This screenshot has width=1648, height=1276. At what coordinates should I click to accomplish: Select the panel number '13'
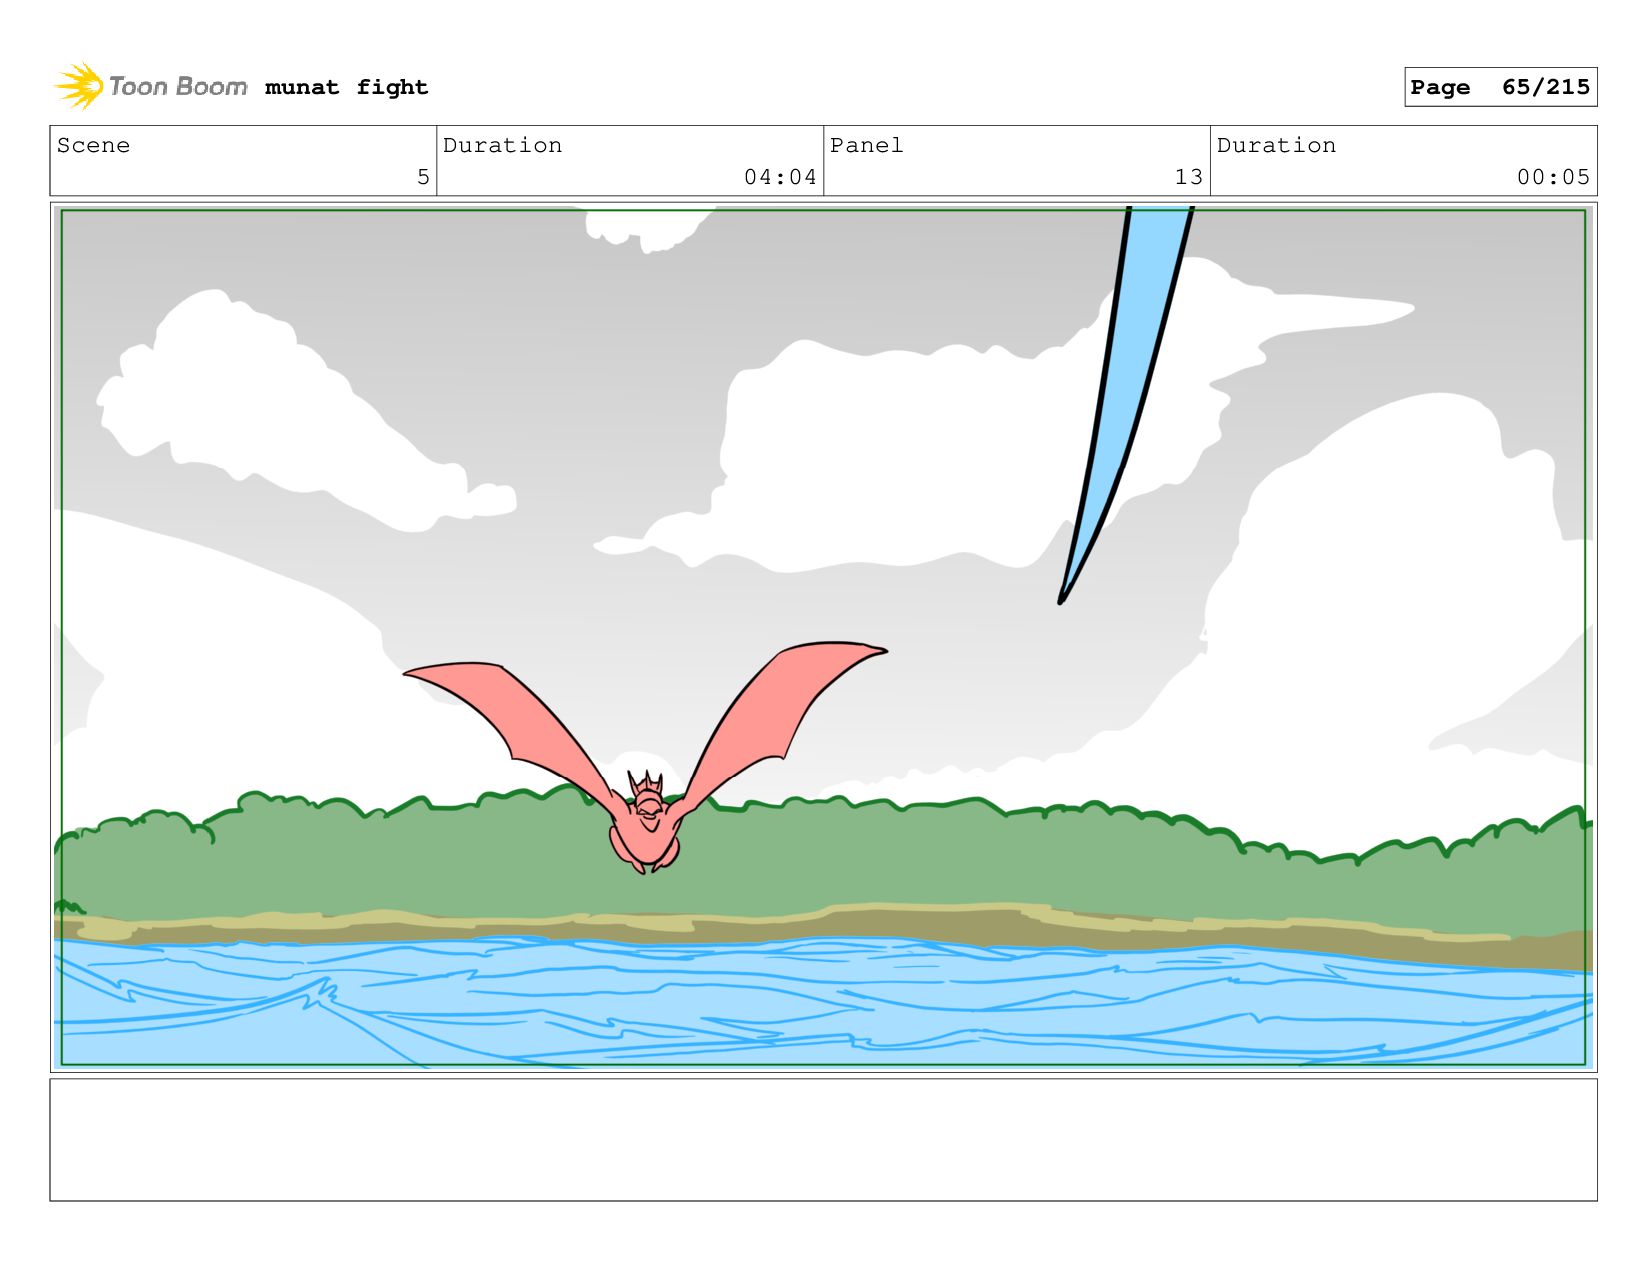1188,177
